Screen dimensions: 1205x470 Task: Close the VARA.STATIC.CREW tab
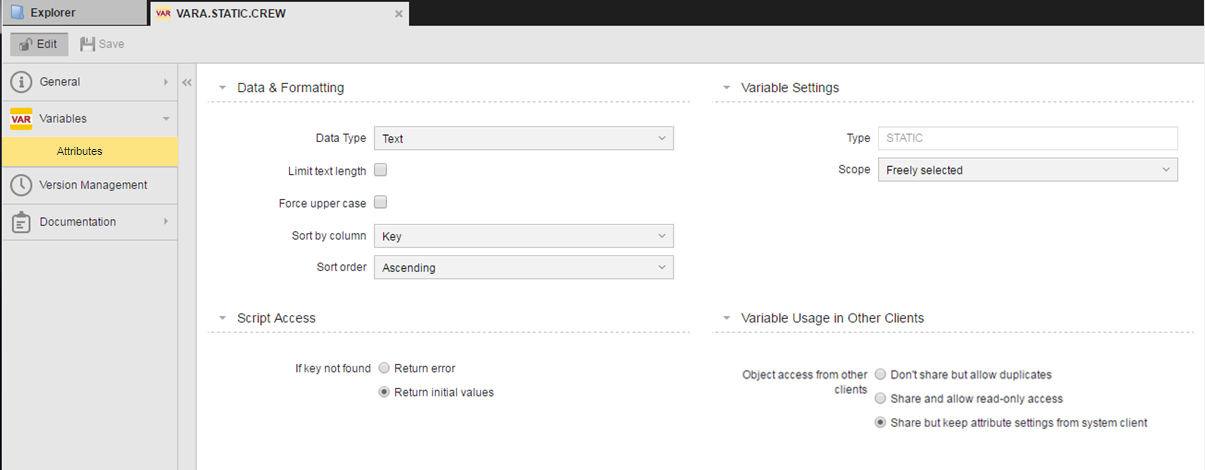[x=398, y=14]
